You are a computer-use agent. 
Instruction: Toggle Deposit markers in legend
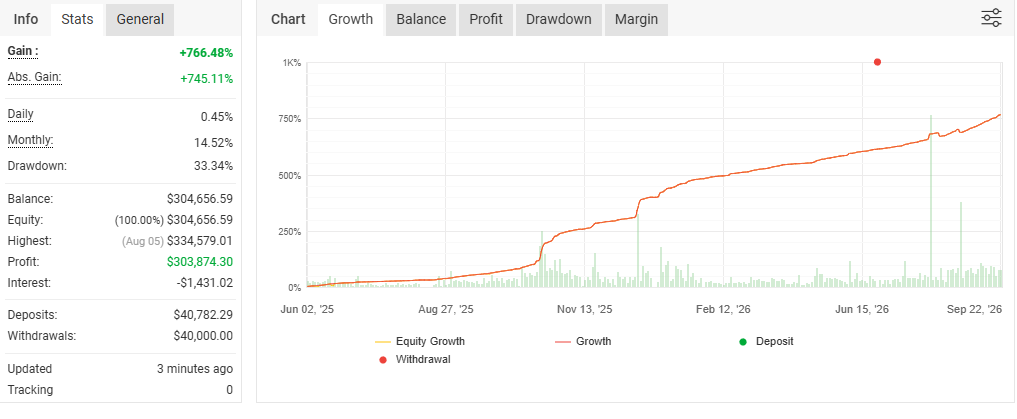click(x=766, y=341)
